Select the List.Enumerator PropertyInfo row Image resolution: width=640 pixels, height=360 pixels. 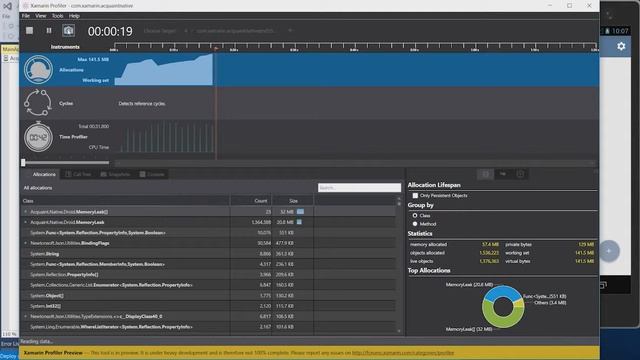[208, 285]
